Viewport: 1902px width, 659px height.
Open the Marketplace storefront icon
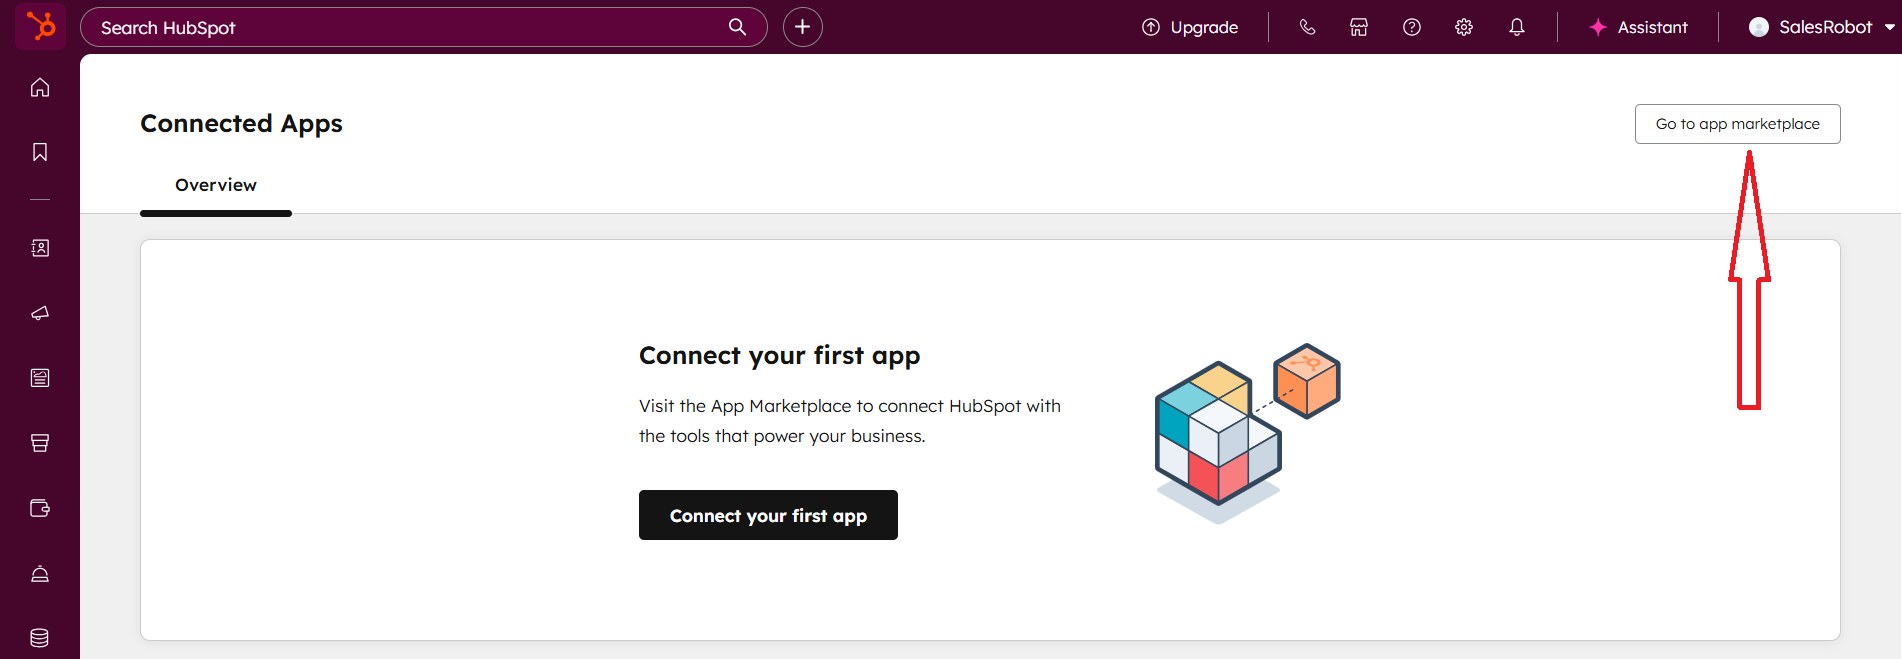[x=1359, y=27]
